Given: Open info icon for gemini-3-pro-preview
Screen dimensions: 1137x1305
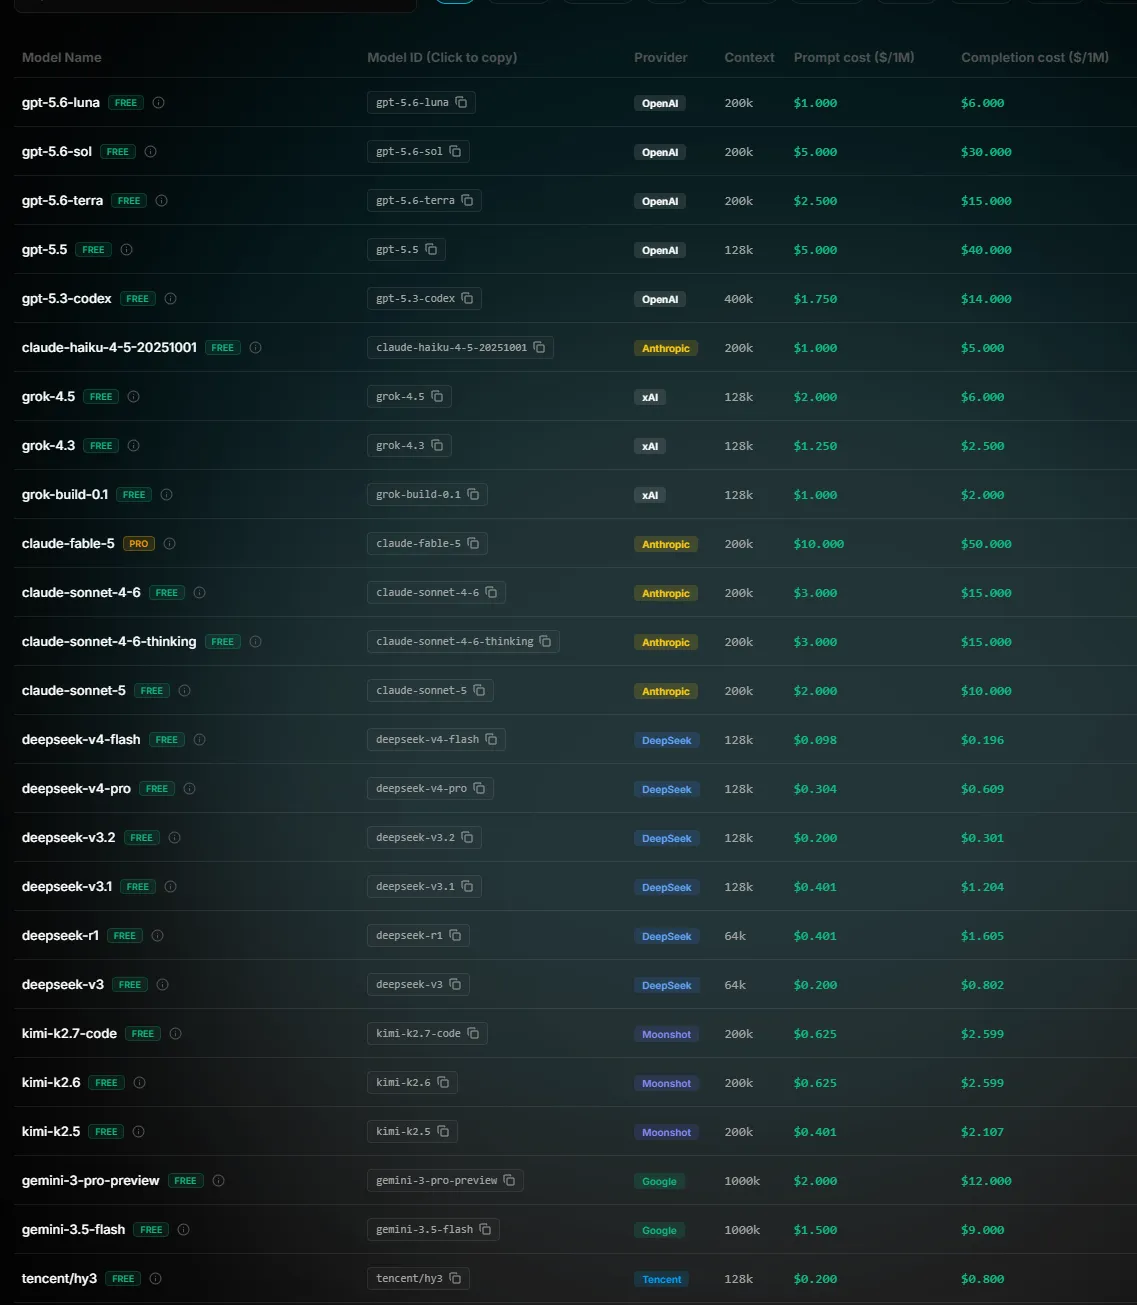Looking at the screenshot, I should tap(218, 1181).
